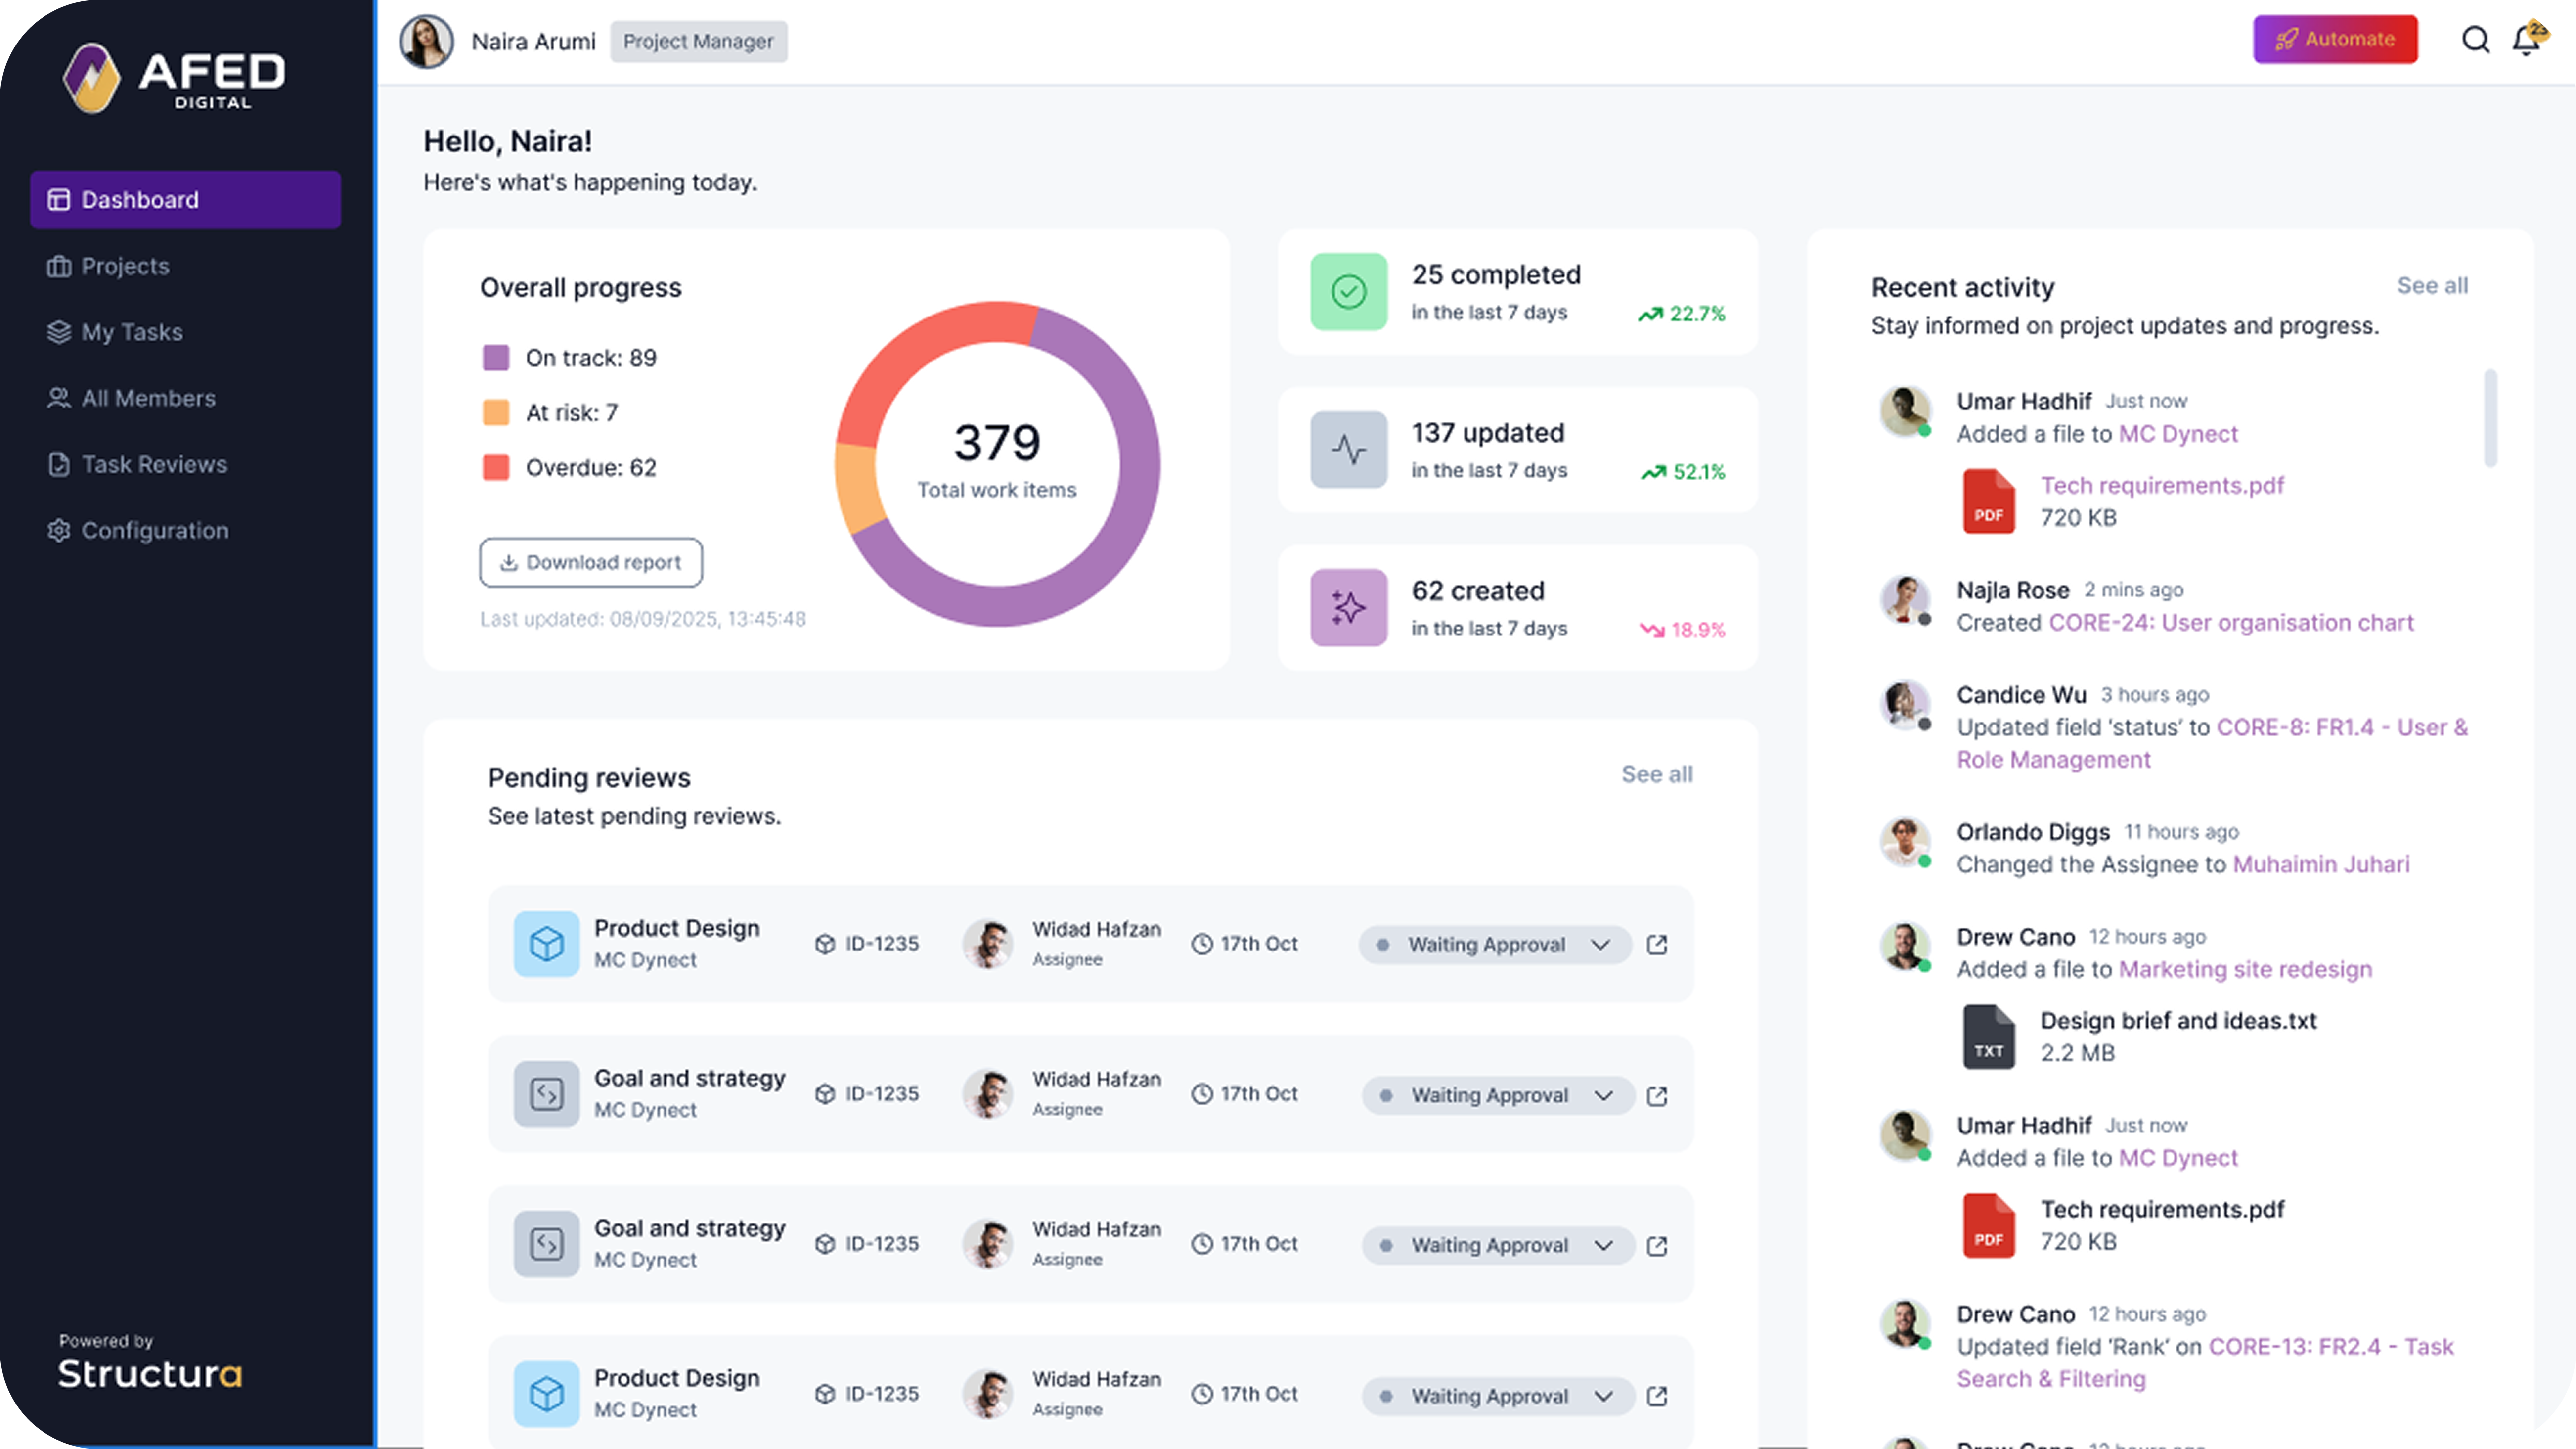
Task: Click the Tech requirements.pdf file icon
Action: 1988,500
